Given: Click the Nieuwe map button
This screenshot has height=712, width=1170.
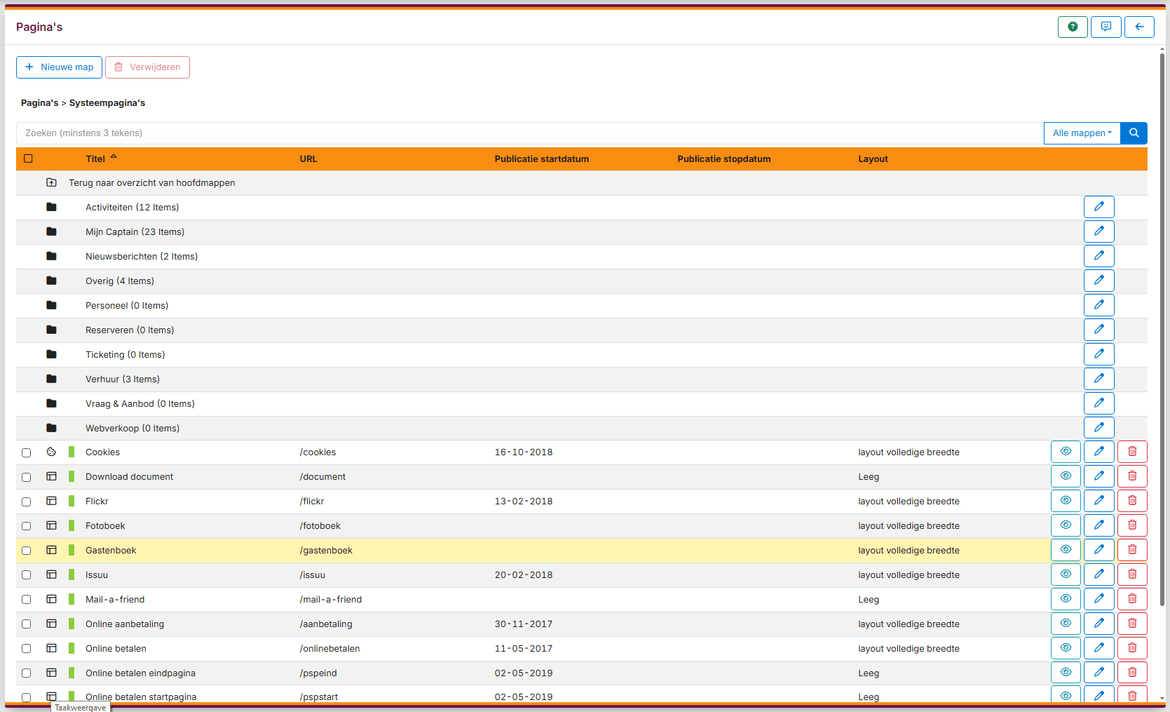Looking at the screenshot, I should point(59,67).
